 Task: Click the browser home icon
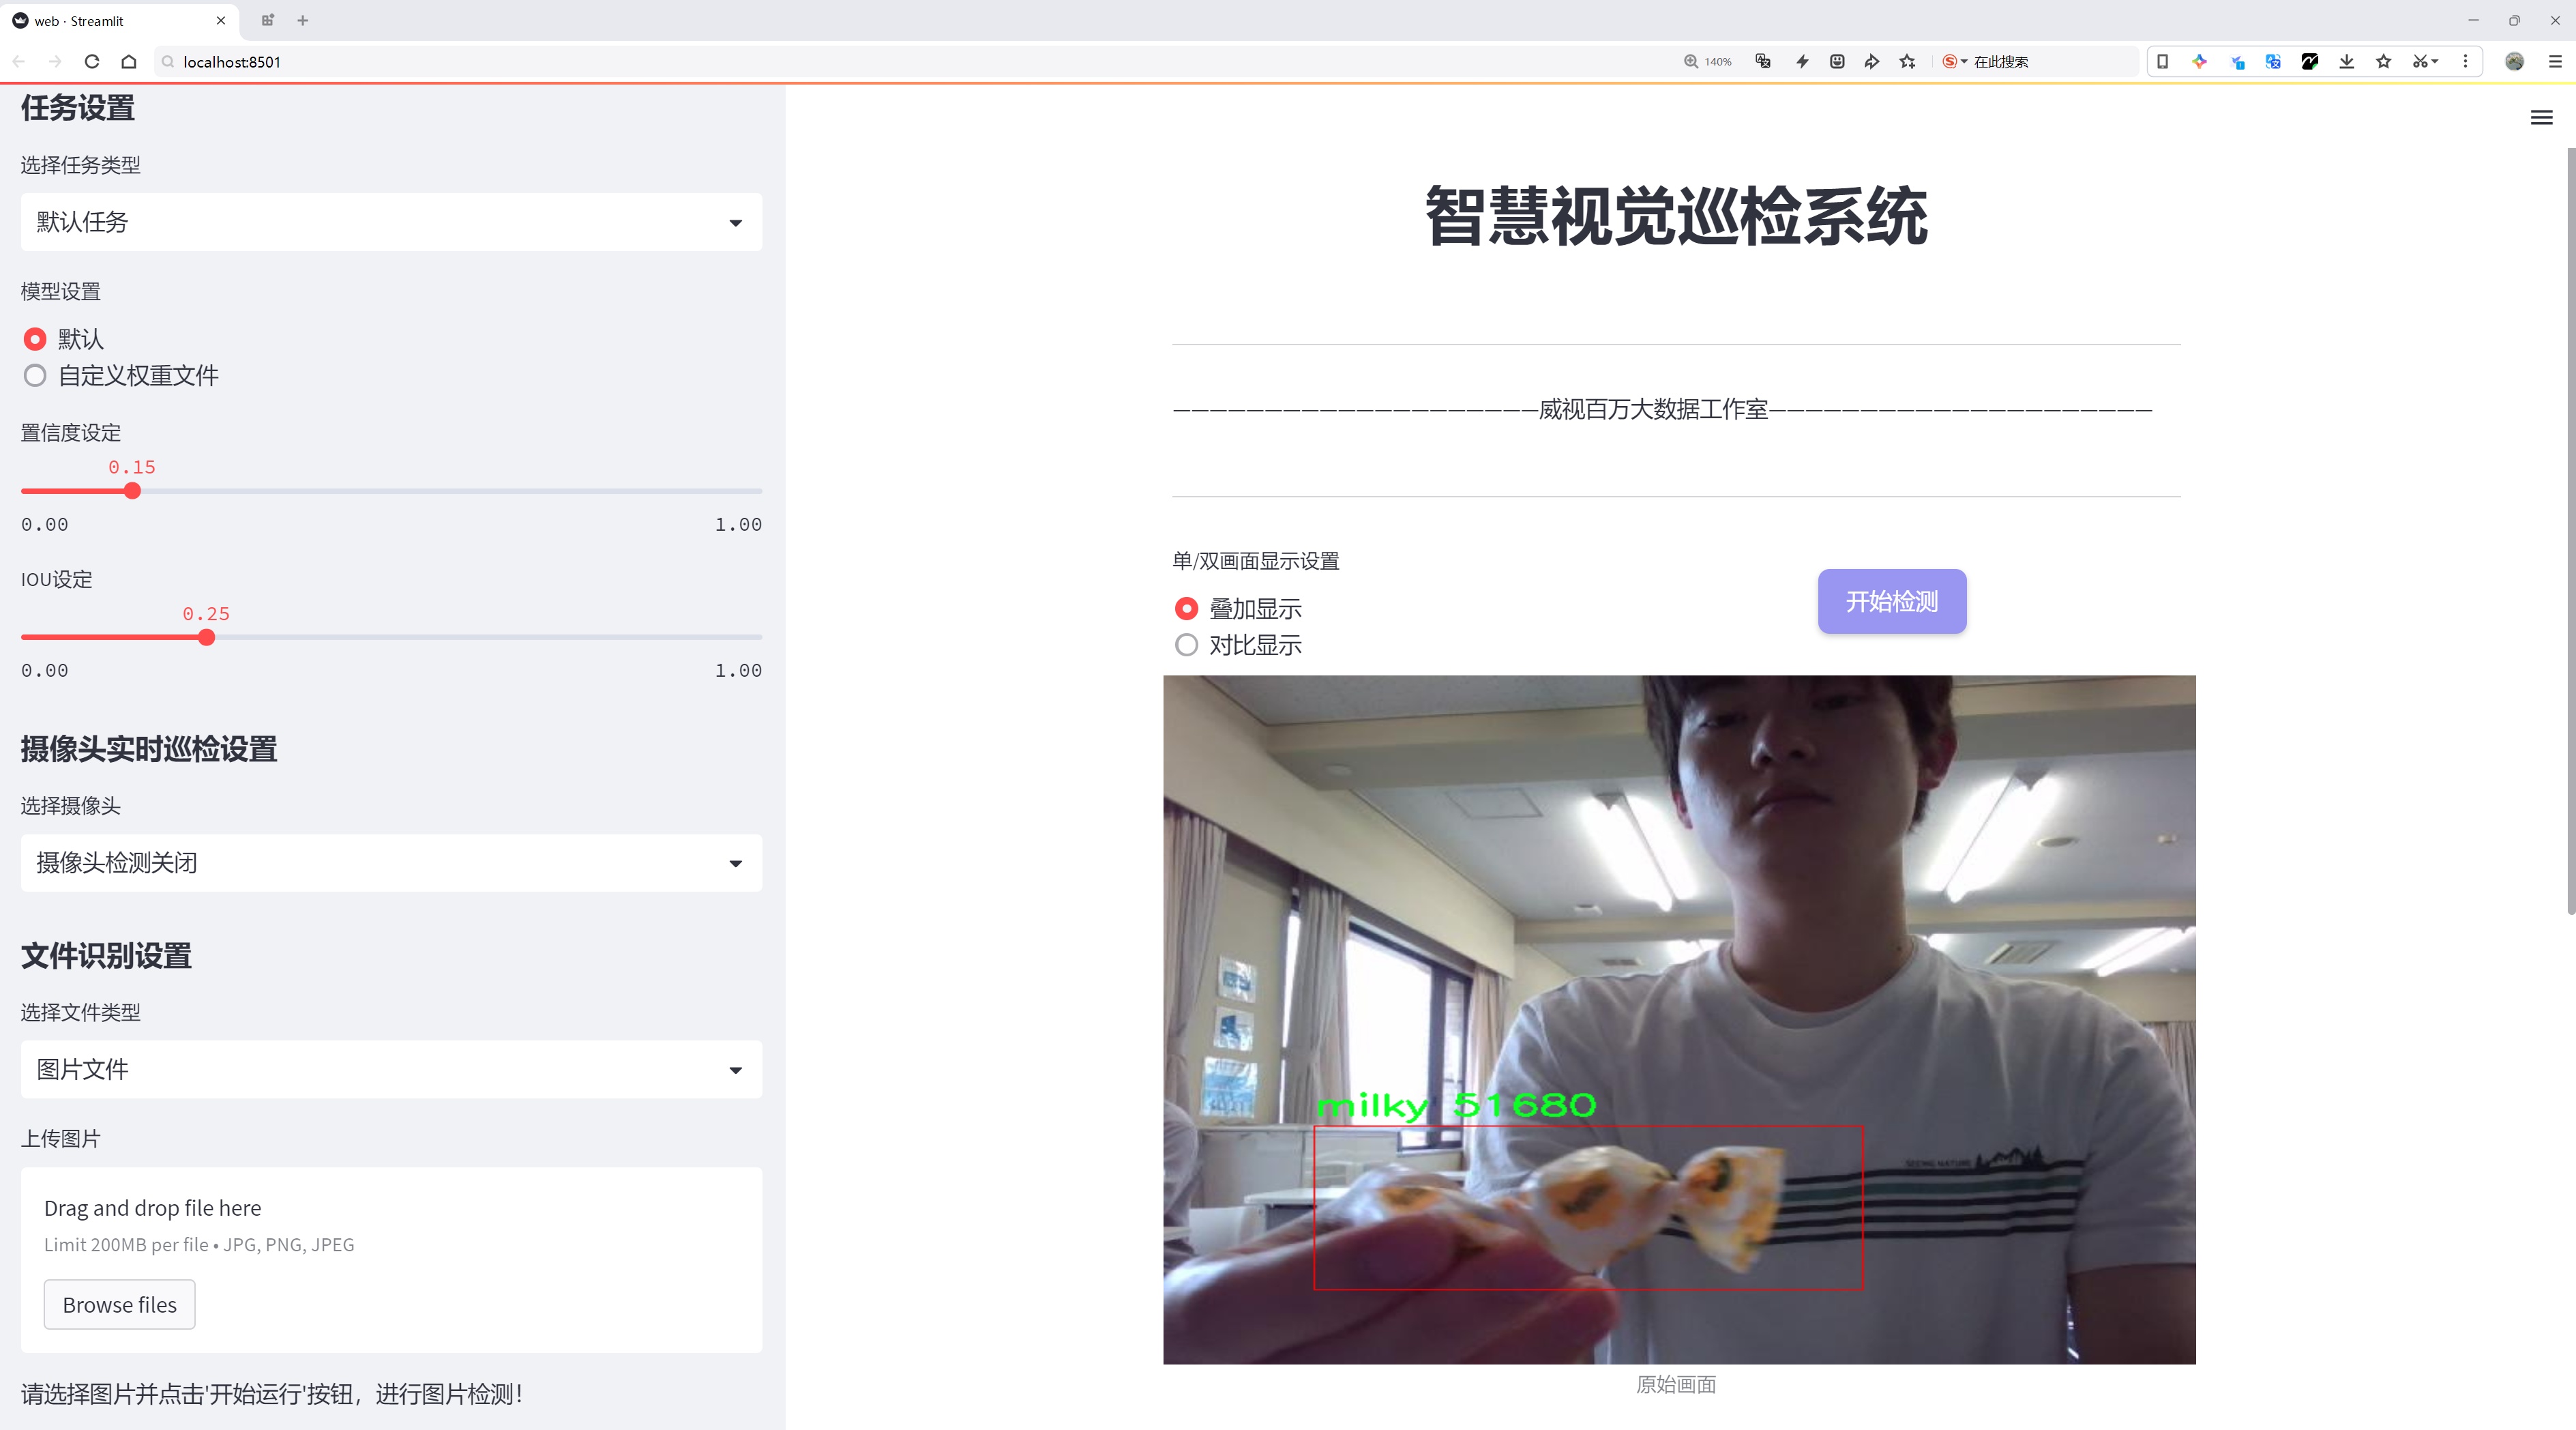[129, 62]
